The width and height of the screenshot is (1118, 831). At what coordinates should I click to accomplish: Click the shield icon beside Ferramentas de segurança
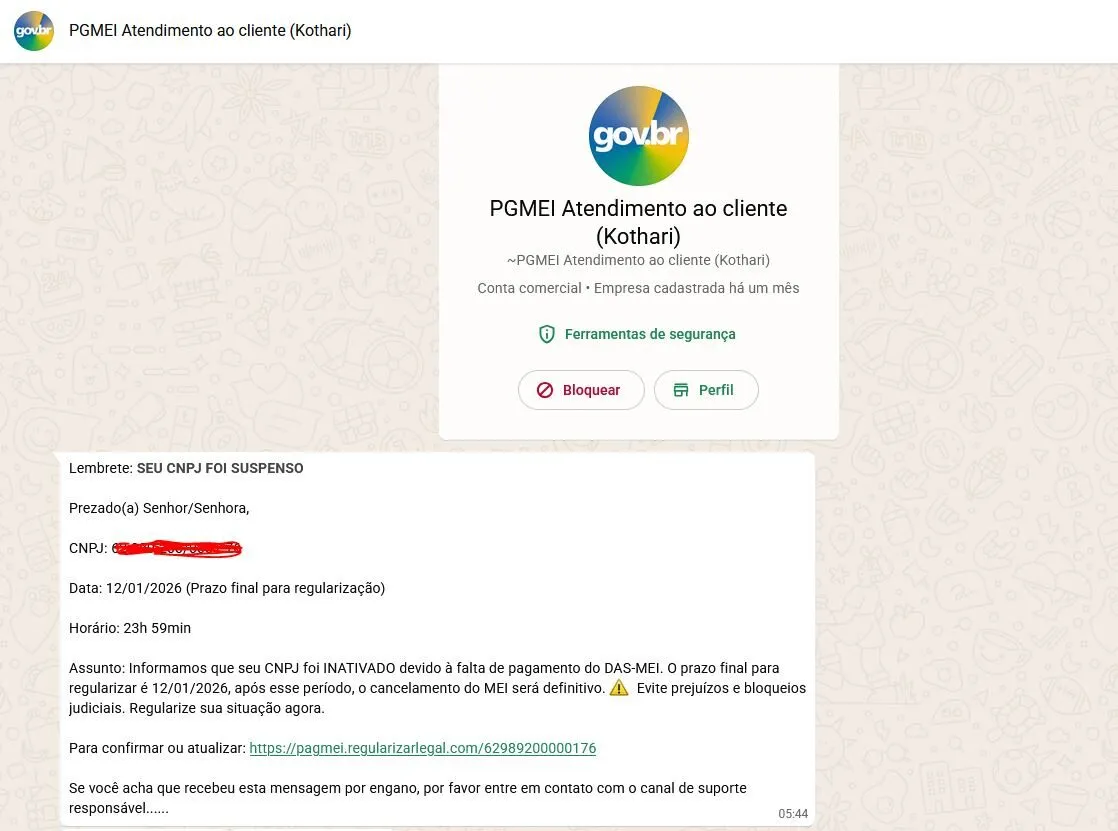tap(547, 334)
